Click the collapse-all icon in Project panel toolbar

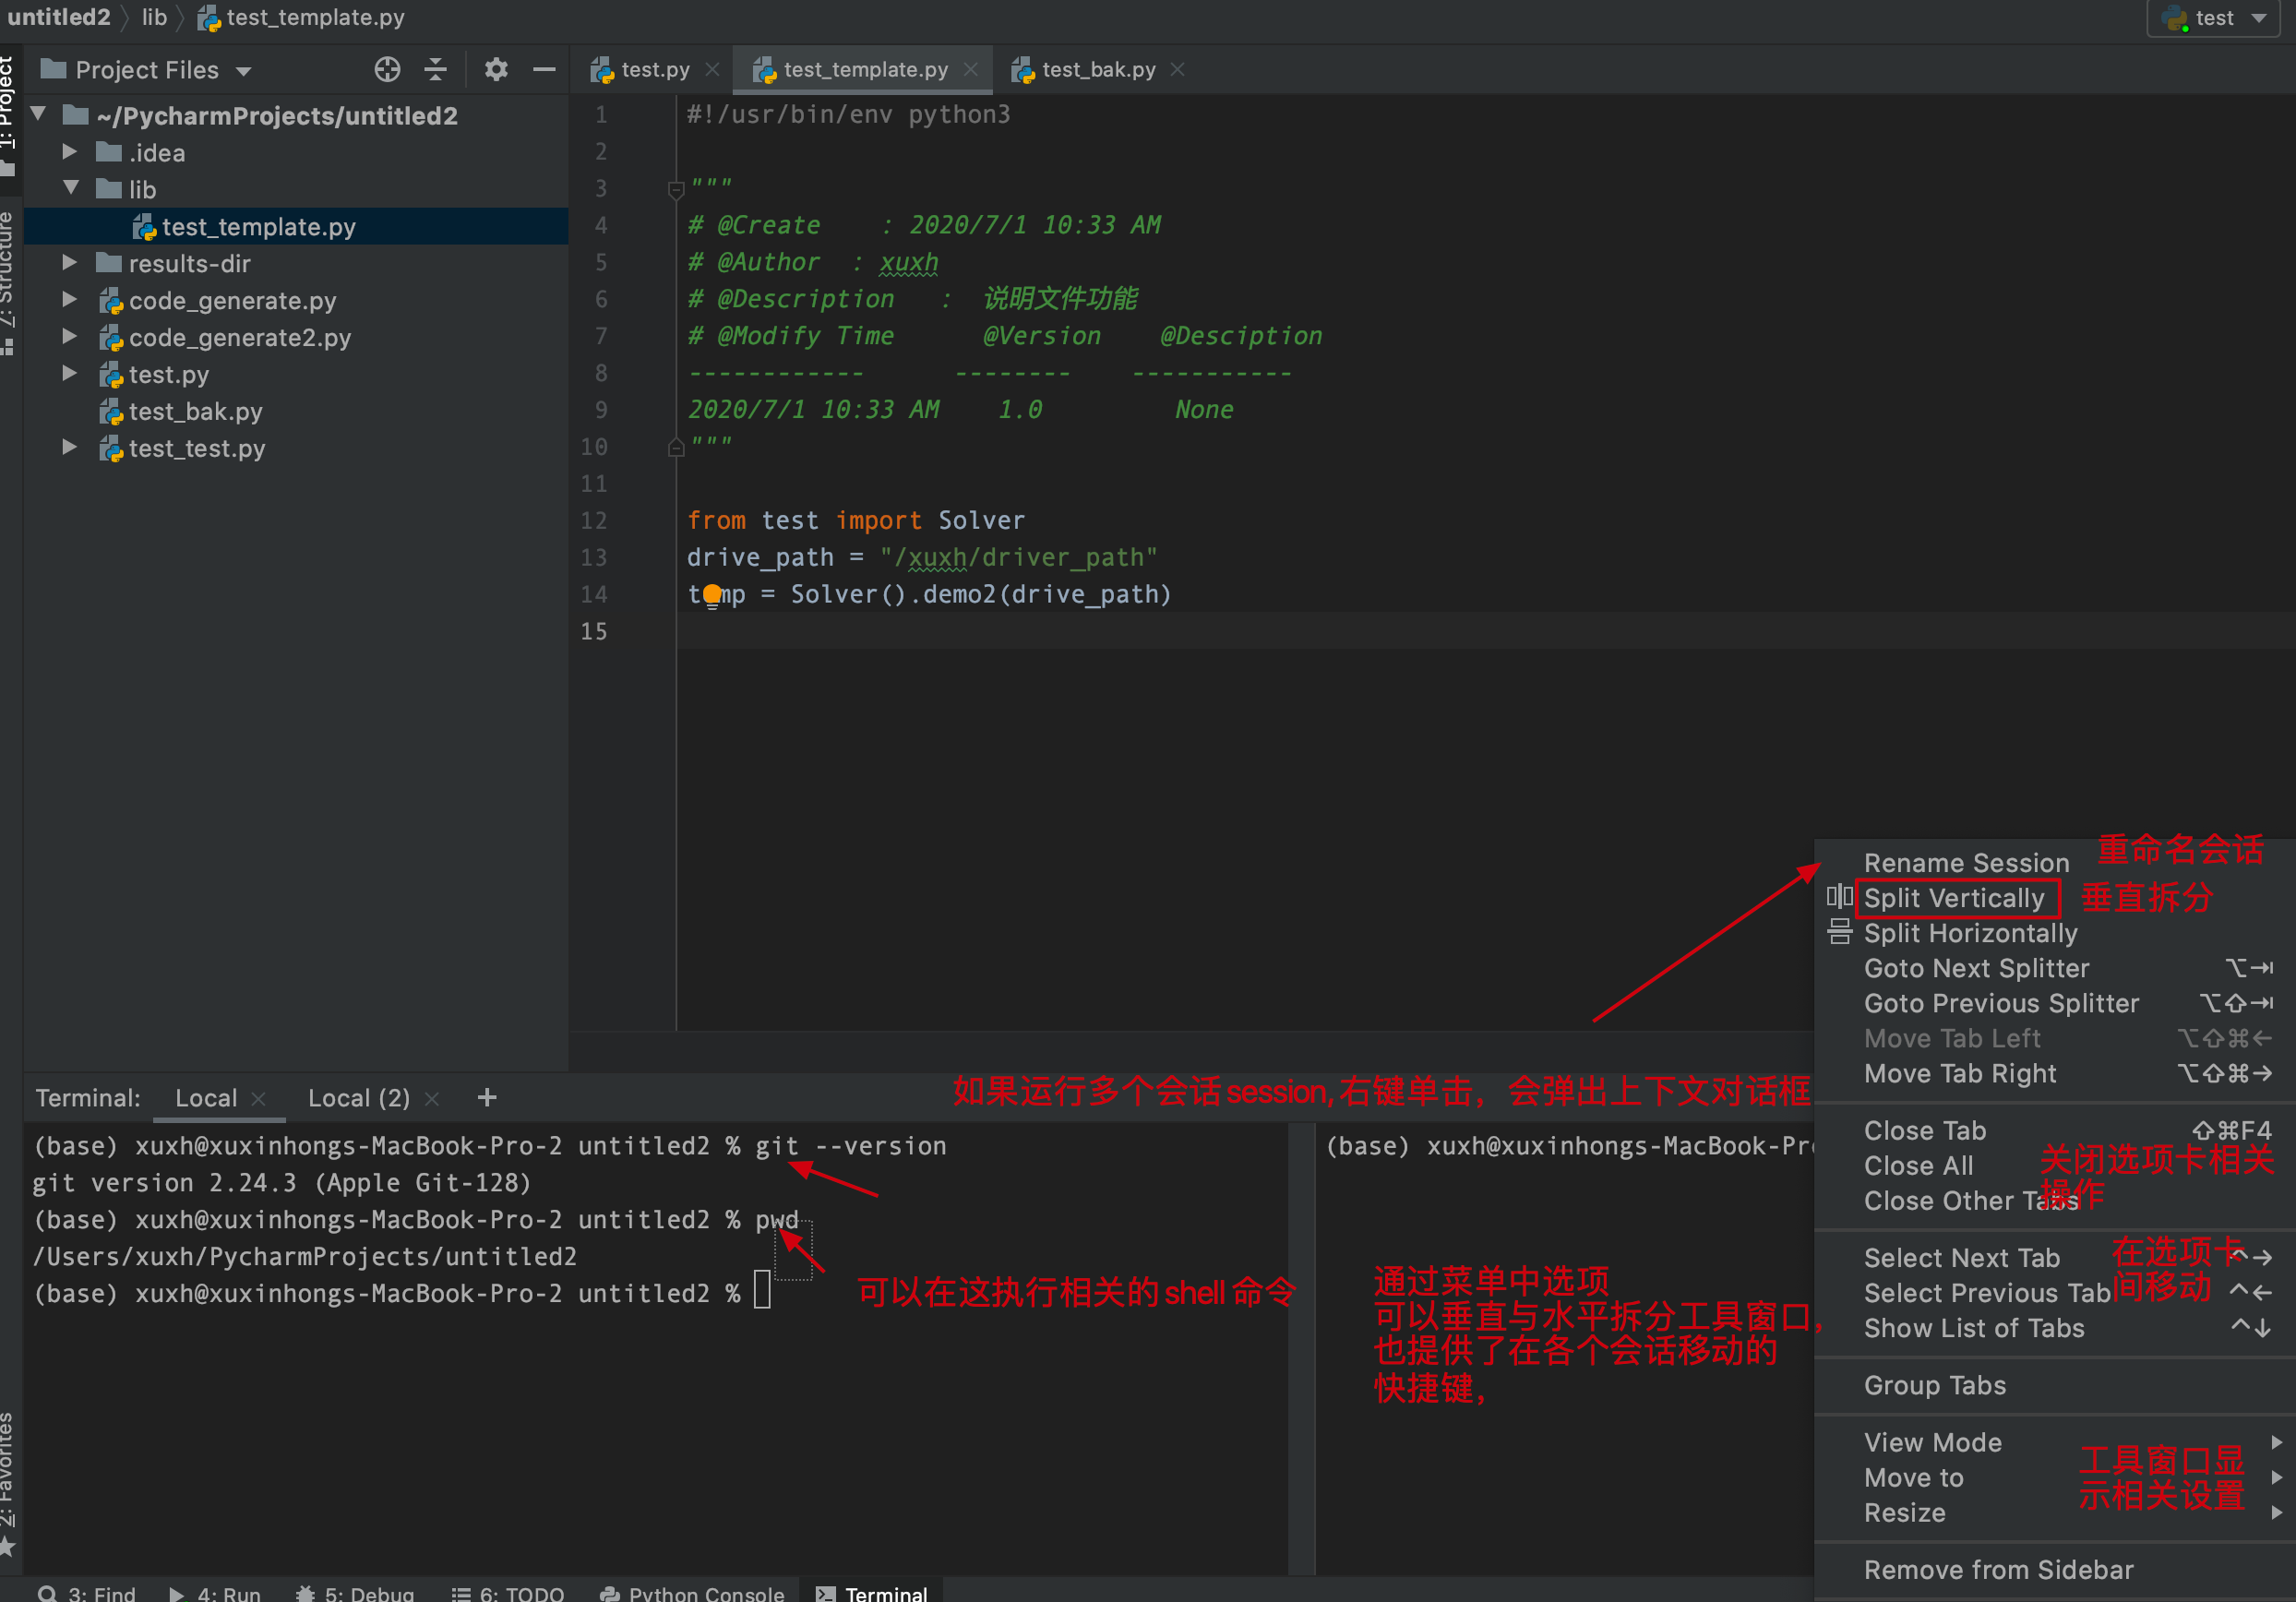[x=436, y=70]
